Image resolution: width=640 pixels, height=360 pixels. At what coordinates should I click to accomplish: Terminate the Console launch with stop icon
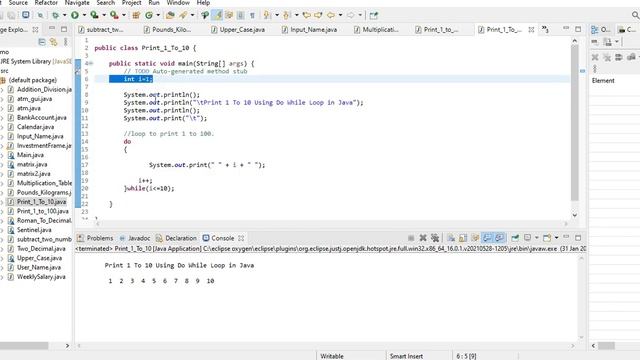pyautogui.click(x=411, y=238)
